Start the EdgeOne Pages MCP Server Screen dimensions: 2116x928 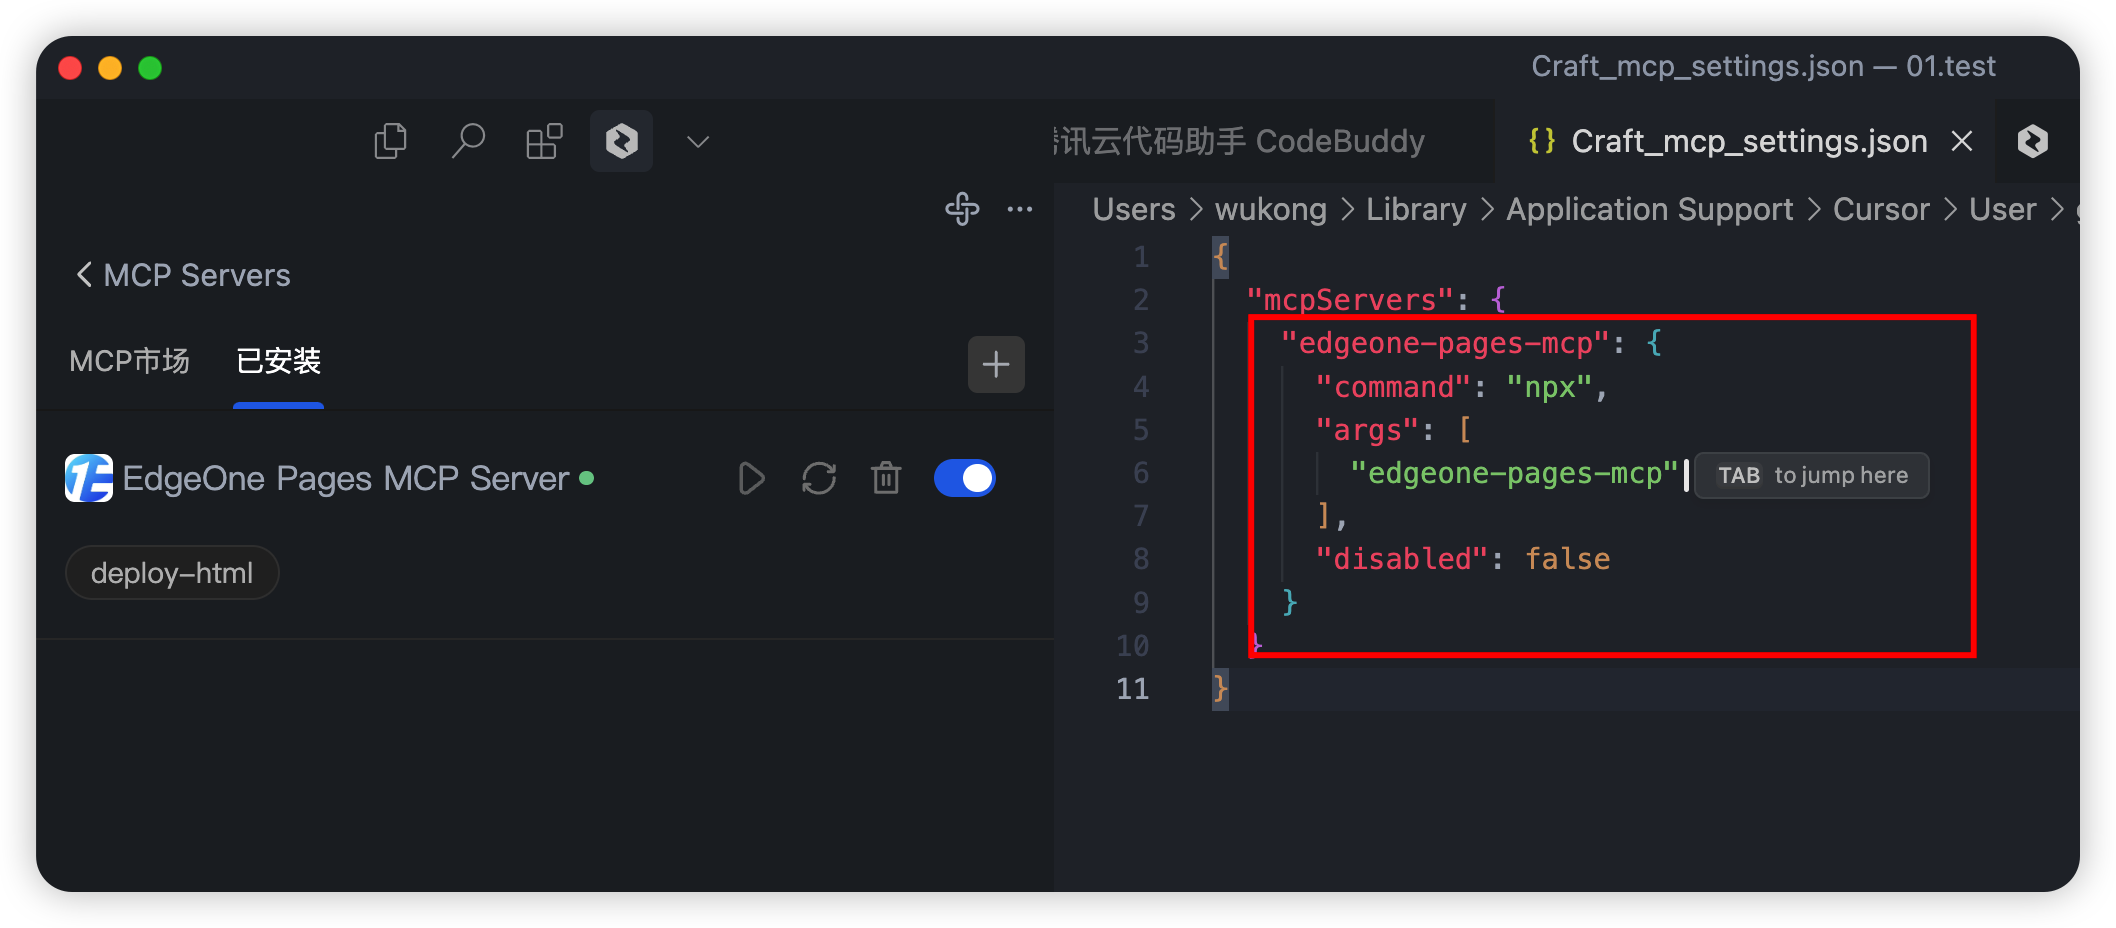click(x=751, y=479)
